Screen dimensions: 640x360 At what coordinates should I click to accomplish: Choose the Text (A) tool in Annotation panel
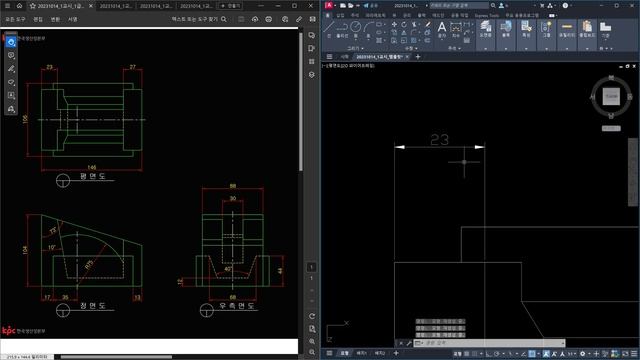442,29
